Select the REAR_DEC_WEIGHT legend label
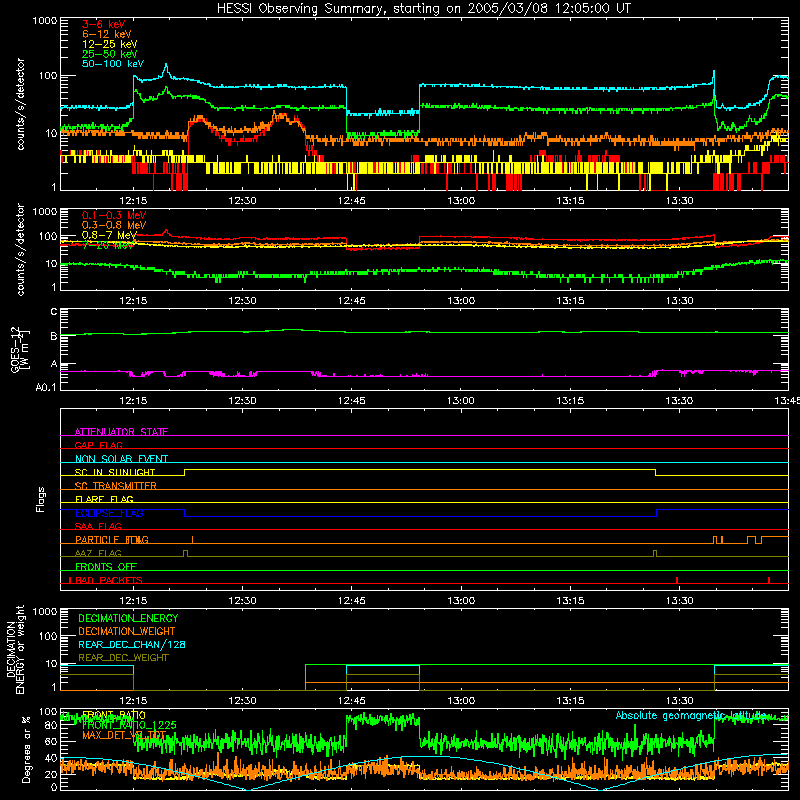Viewport: 800px width, 800px height. pyautogui.click(x=123, y=658)
